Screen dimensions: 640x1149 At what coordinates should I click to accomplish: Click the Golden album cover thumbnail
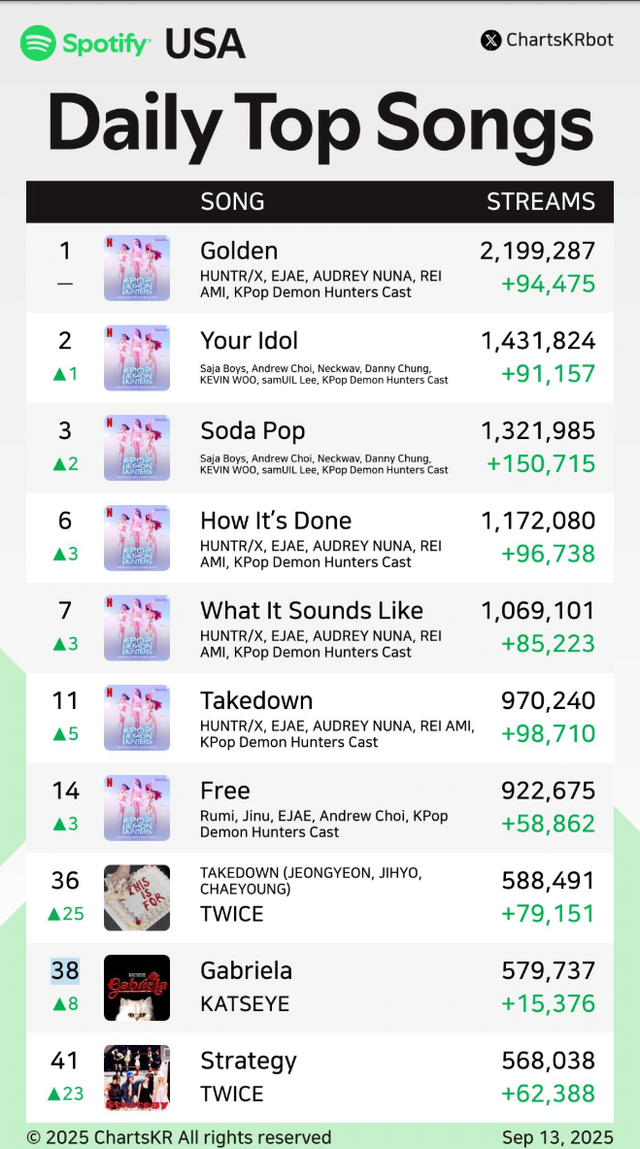pos(137,268)
